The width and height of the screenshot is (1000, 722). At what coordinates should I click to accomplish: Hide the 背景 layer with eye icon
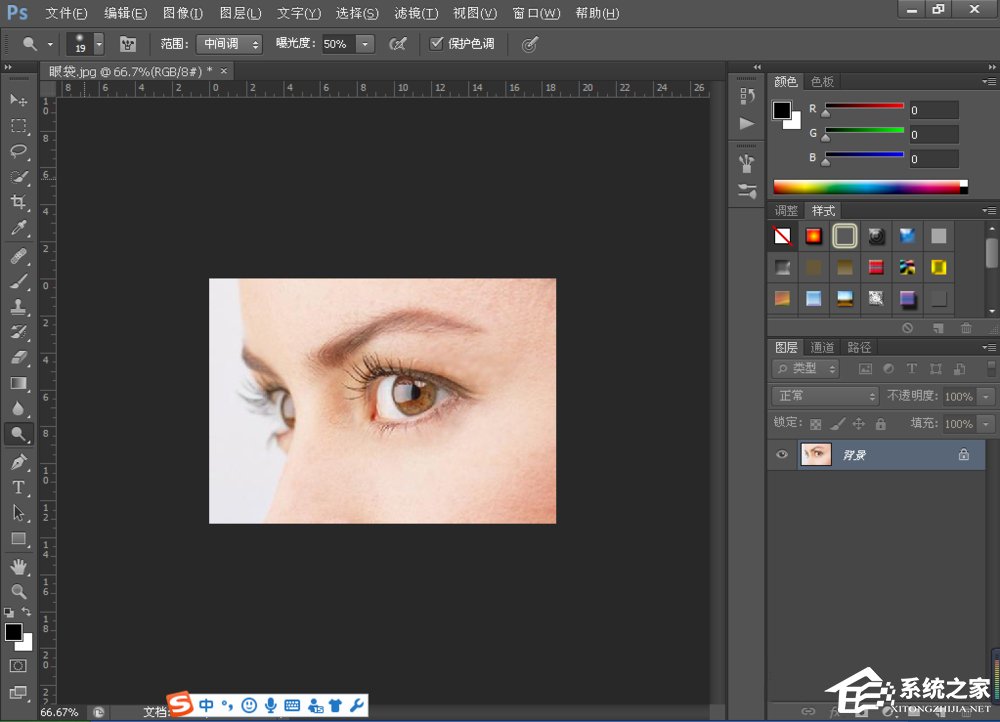782,455
